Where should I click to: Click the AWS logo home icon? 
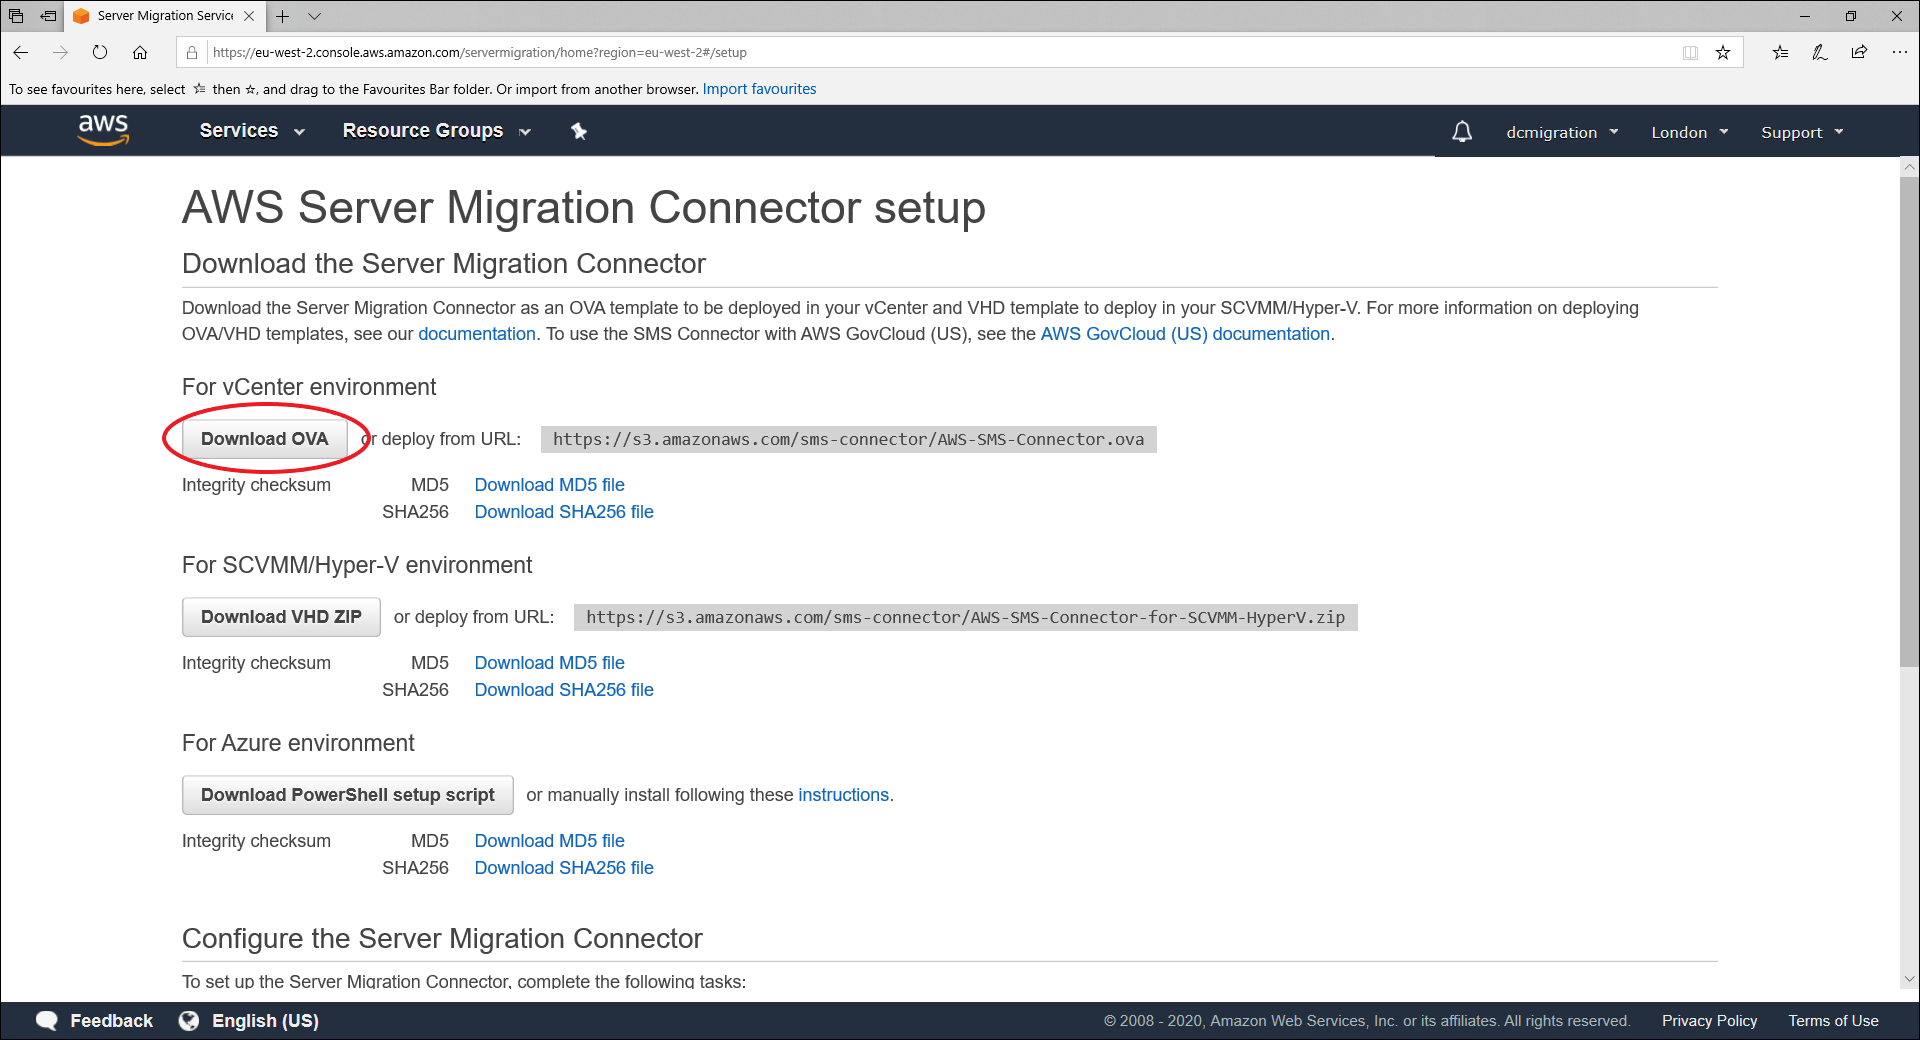click(x=103, y=130)
